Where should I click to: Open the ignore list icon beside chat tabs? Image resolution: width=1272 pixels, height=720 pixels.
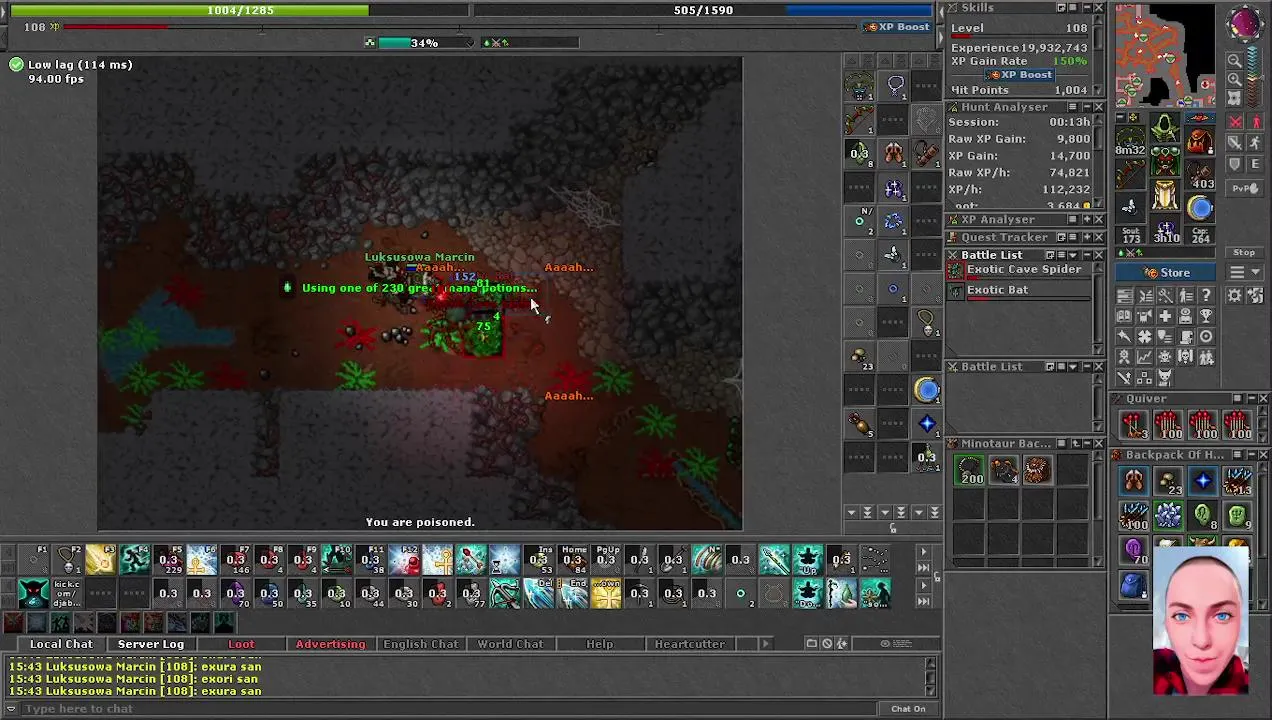(x=827, y=644)
